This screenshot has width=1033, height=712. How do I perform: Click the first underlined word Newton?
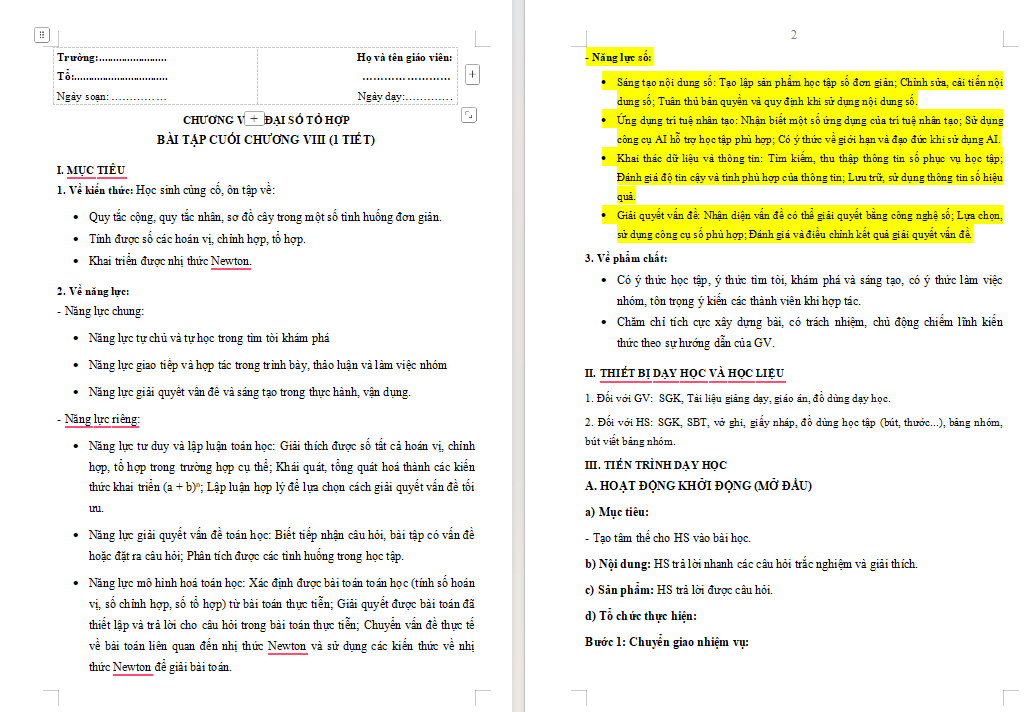tap(230, 261)
